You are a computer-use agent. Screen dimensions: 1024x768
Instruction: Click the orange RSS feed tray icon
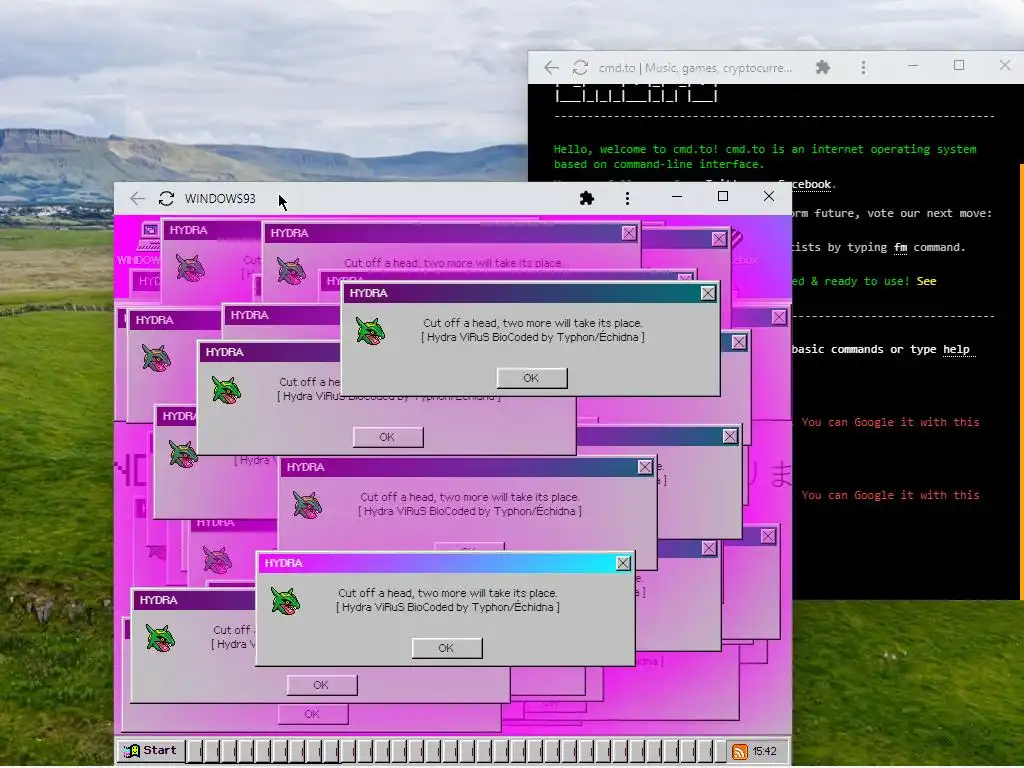pos(739,752)
